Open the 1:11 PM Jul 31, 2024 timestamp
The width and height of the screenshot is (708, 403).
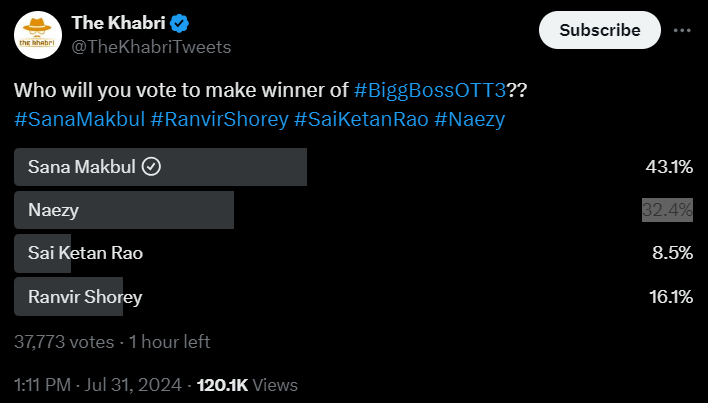(98, 385)
